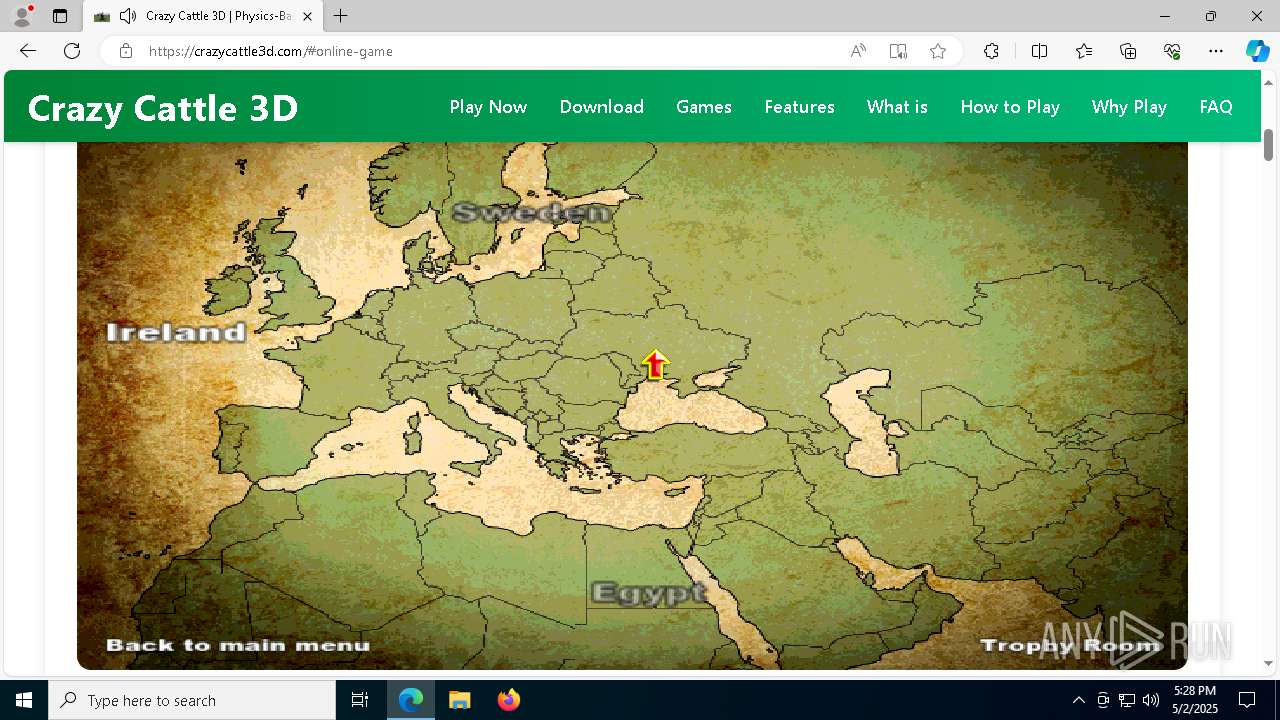The image size is (1280, 720).
Task: Close the Crazy Cattle 3D tab
Action: click(x=307, y=16)
